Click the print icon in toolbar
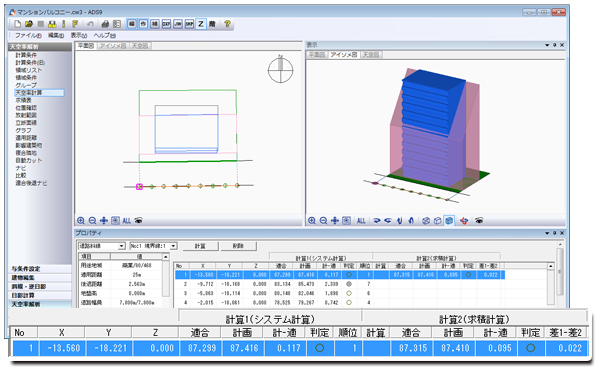The height and width of the screenshot is (380, 600). pyautogui.click(x=105, y=24)
